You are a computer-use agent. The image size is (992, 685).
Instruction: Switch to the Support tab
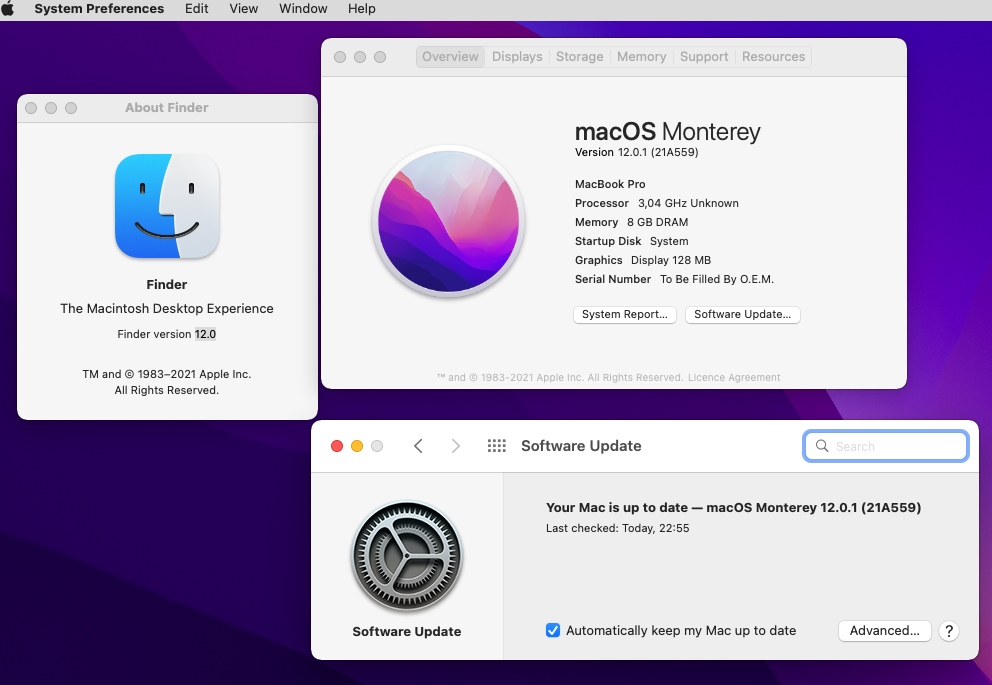click(704, 57)
